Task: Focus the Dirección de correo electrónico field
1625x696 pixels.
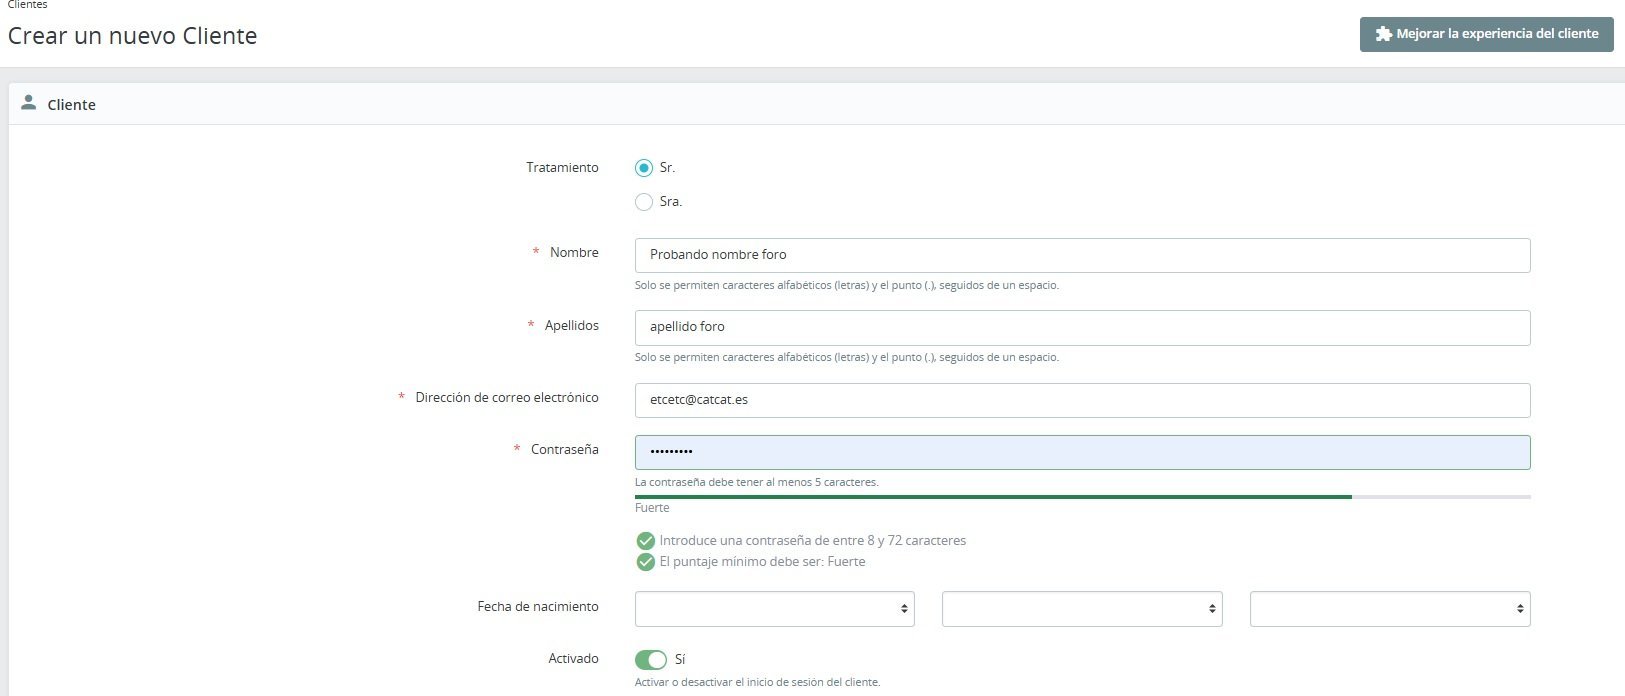Action: tap(1082, 400)
